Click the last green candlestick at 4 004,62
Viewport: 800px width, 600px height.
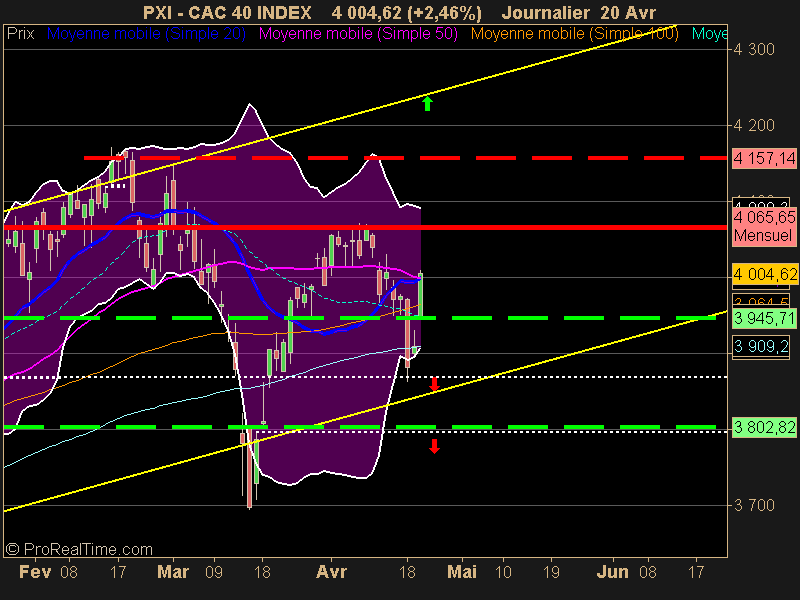pyautogui.click(x=420, y=295)
